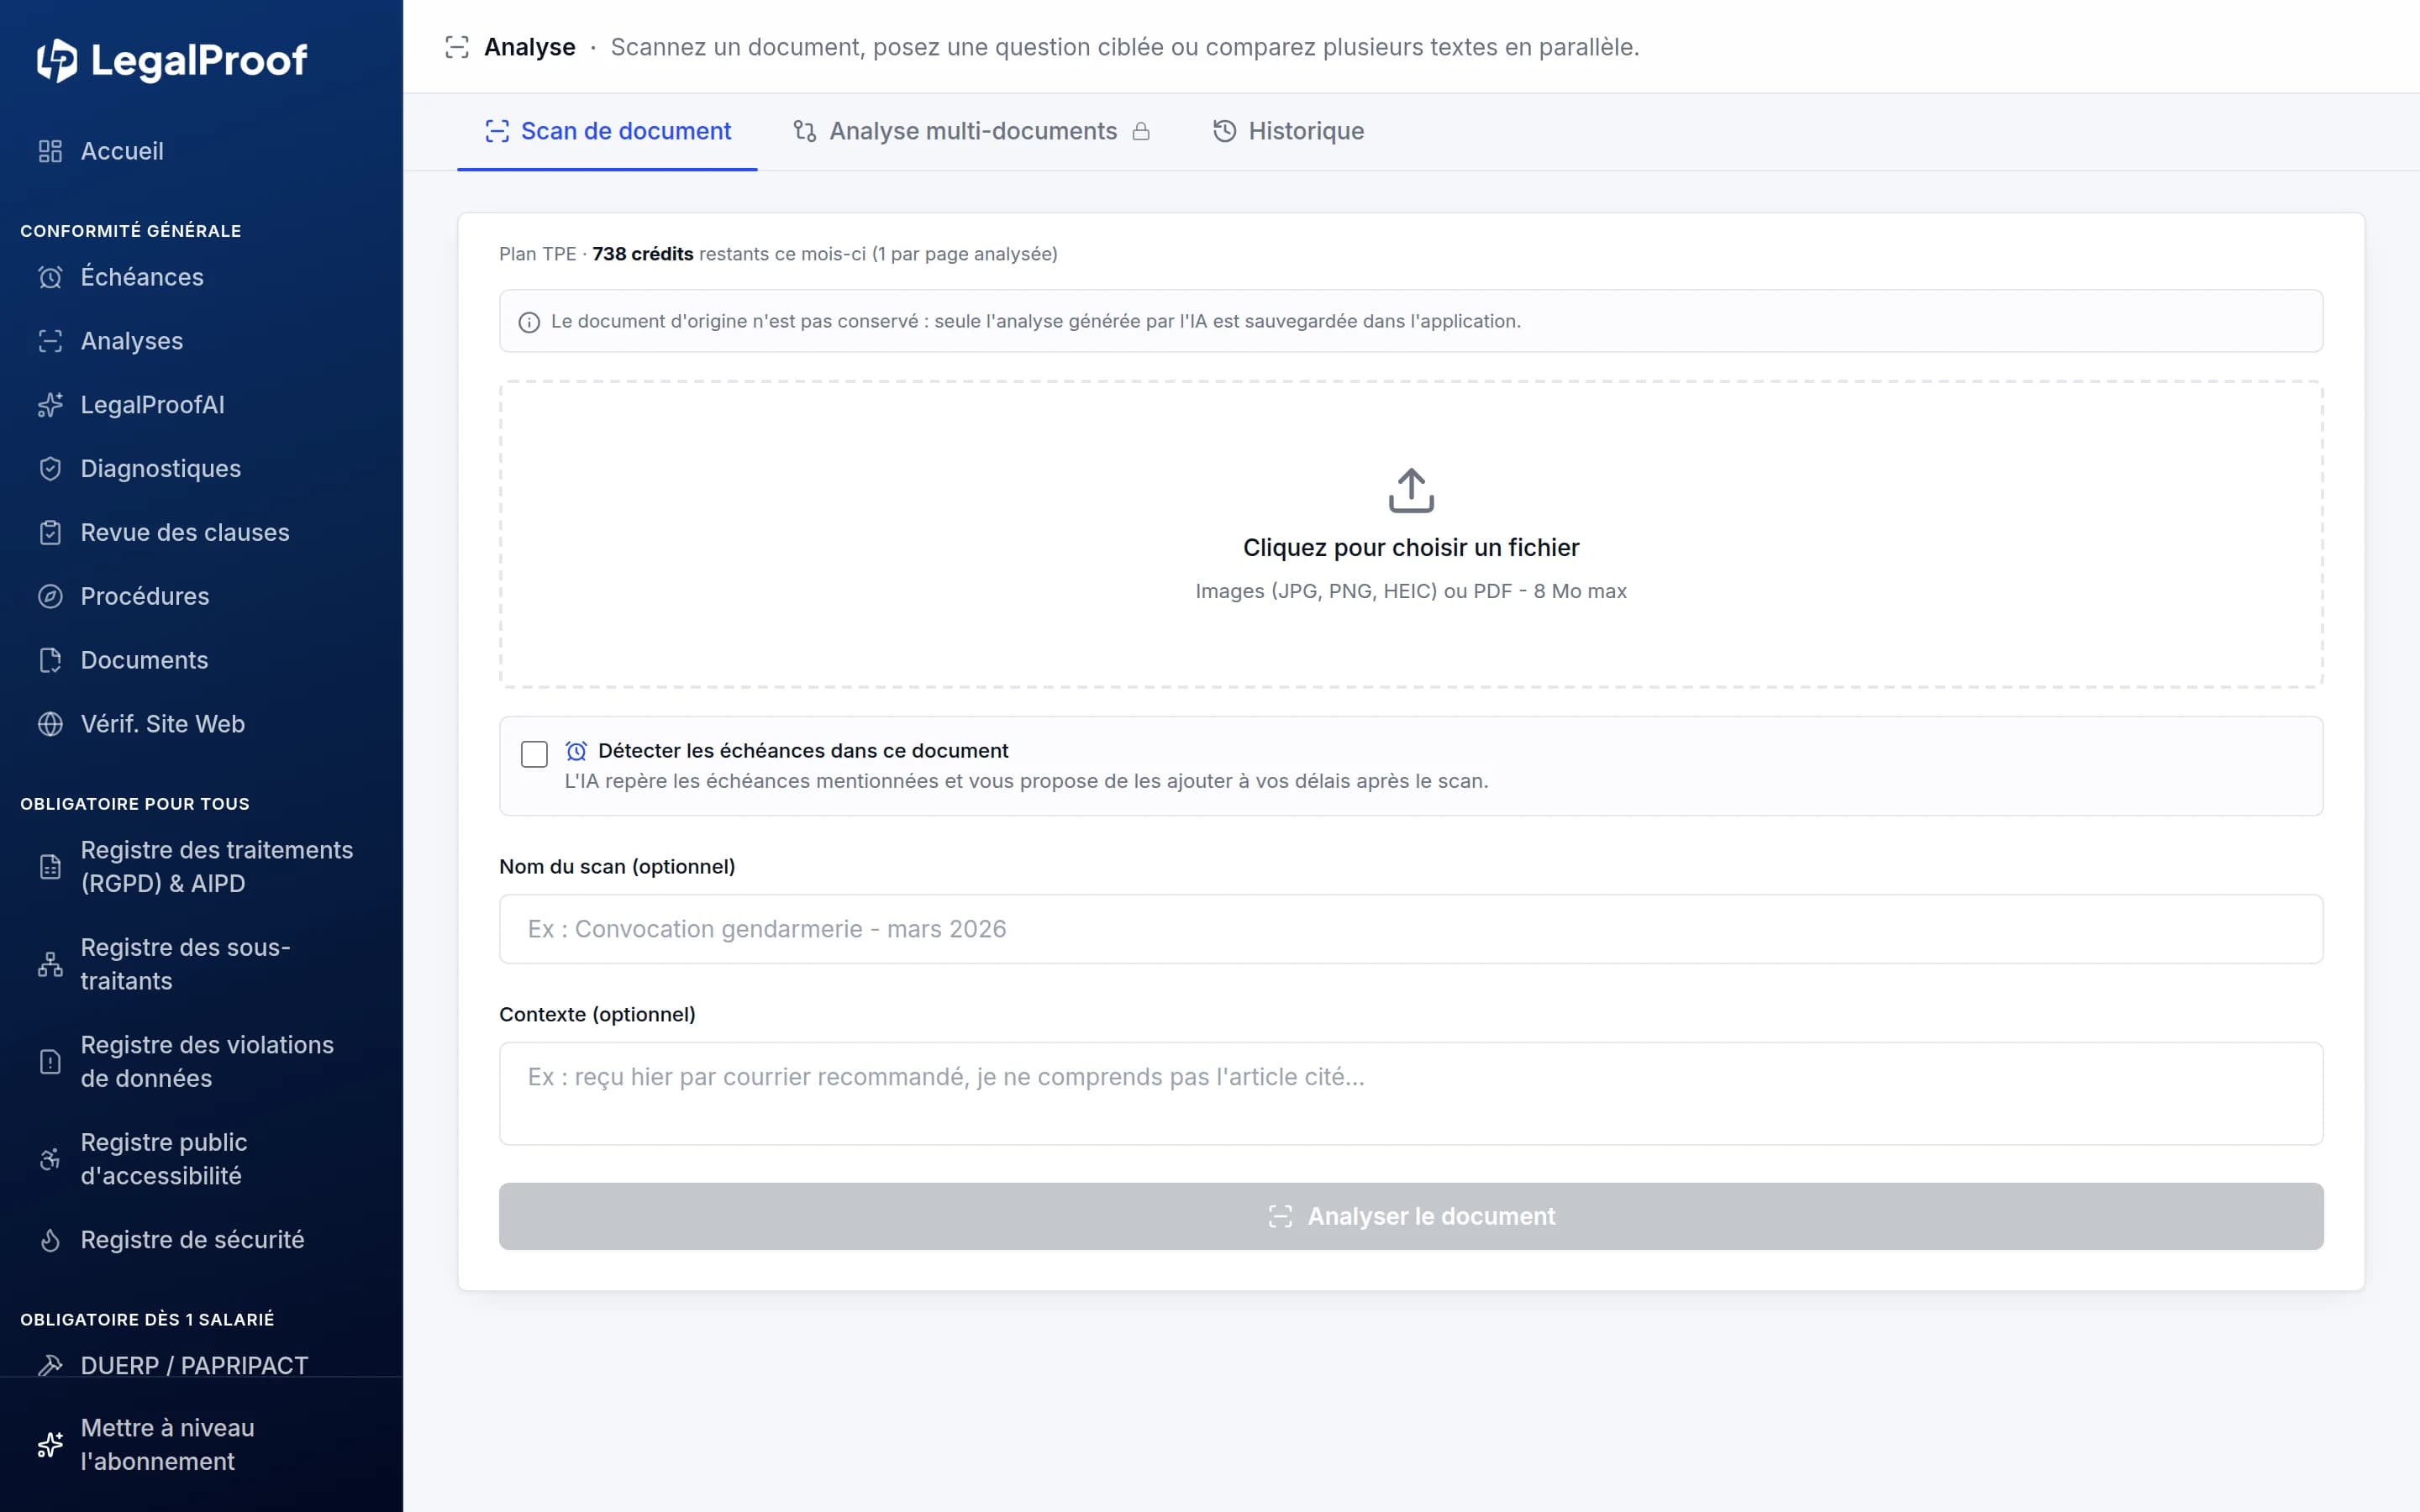Click the Vérif. Site Web globe icon

click(x=50, y=724)
